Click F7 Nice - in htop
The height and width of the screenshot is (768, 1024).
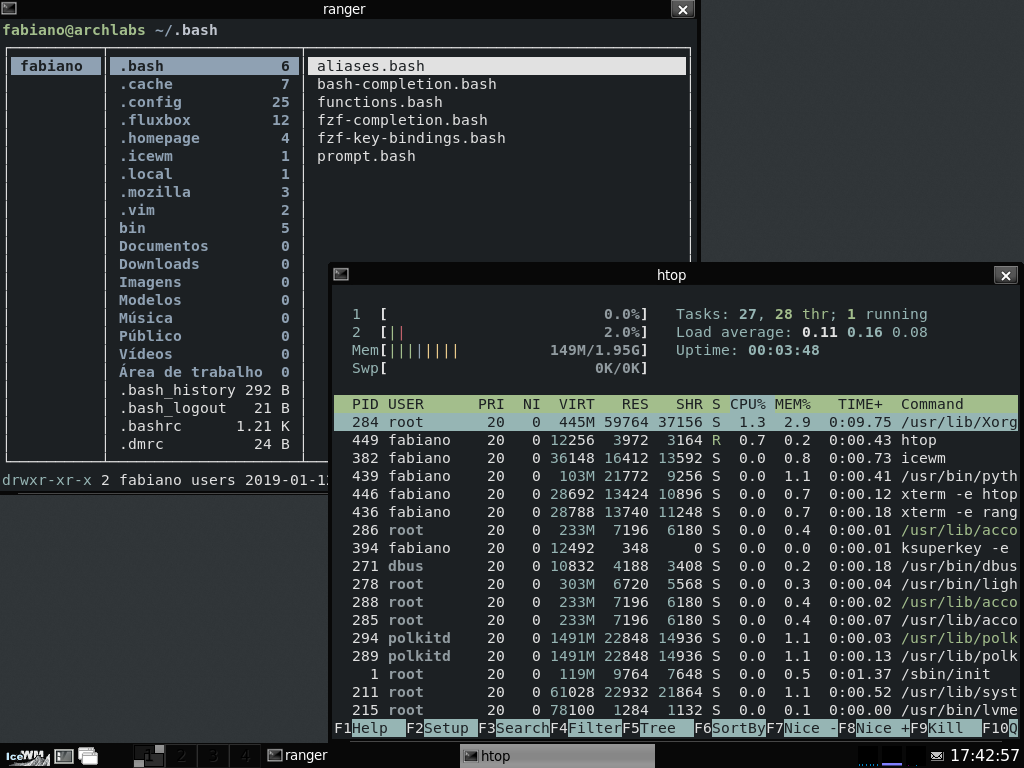pos(801,728)
